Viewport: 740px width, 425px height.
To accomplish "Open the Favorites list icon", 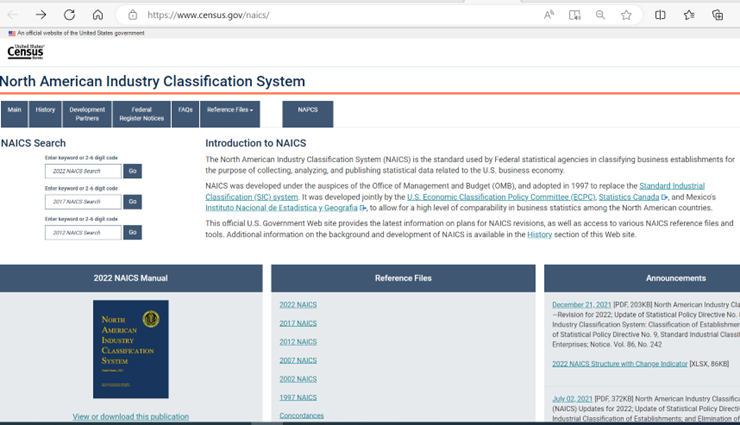I will 689,15.
